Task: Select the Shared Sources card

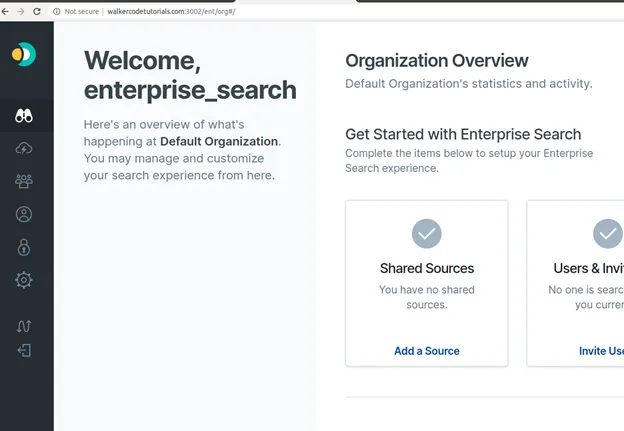Action: [x=427, y=283]
